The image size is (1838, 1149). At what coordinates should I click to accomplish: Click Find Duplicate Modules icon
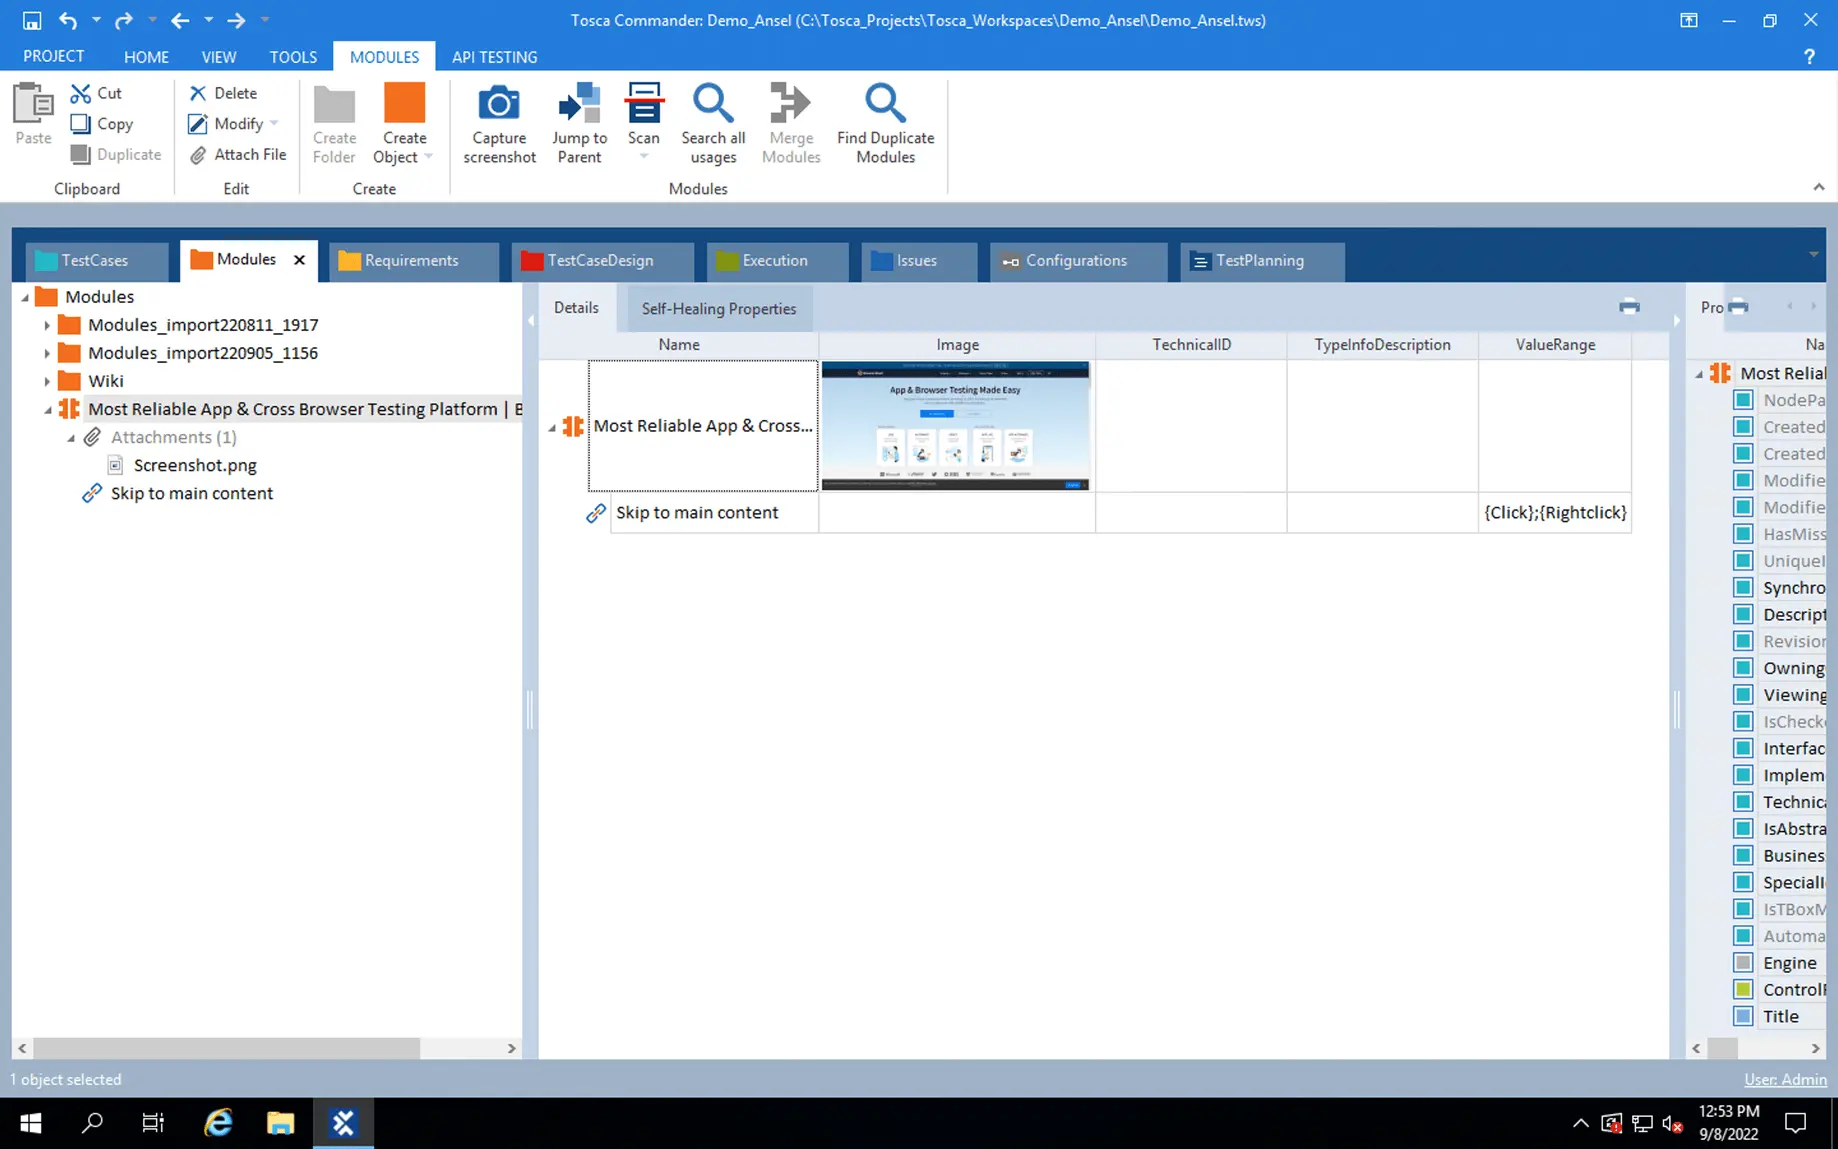(885, 104)
